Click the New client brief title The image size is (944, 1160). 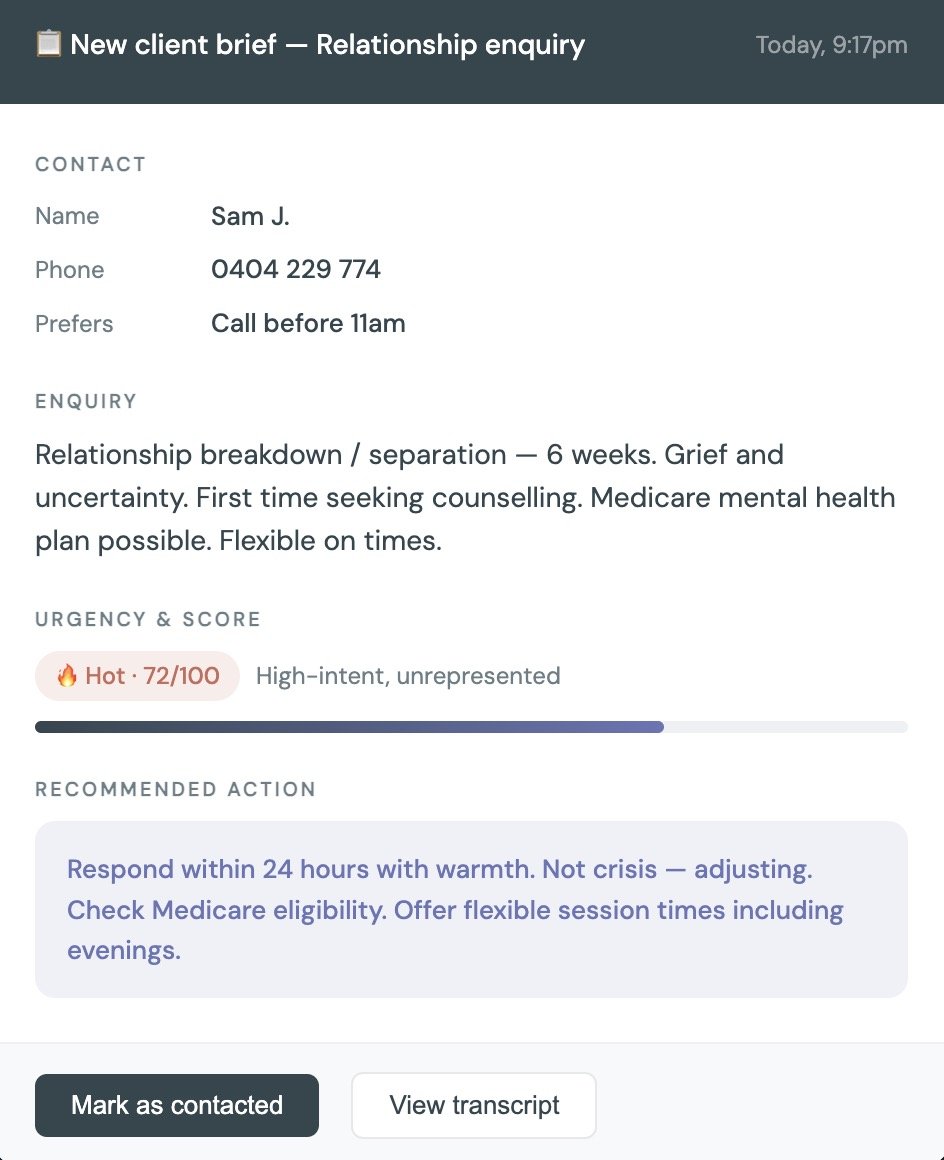328,44
